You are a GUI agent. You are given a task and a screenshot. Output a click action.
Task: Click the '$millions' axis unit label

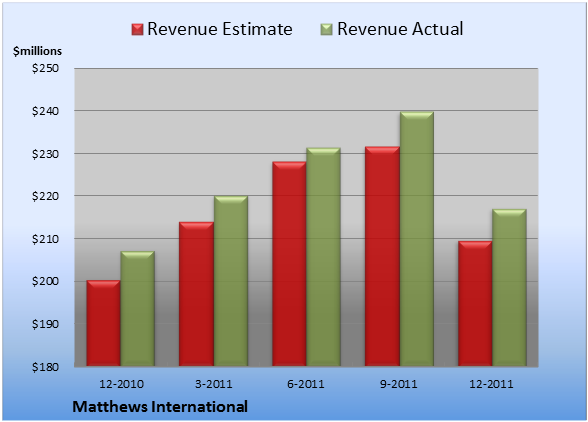click(x=37, y=51)
